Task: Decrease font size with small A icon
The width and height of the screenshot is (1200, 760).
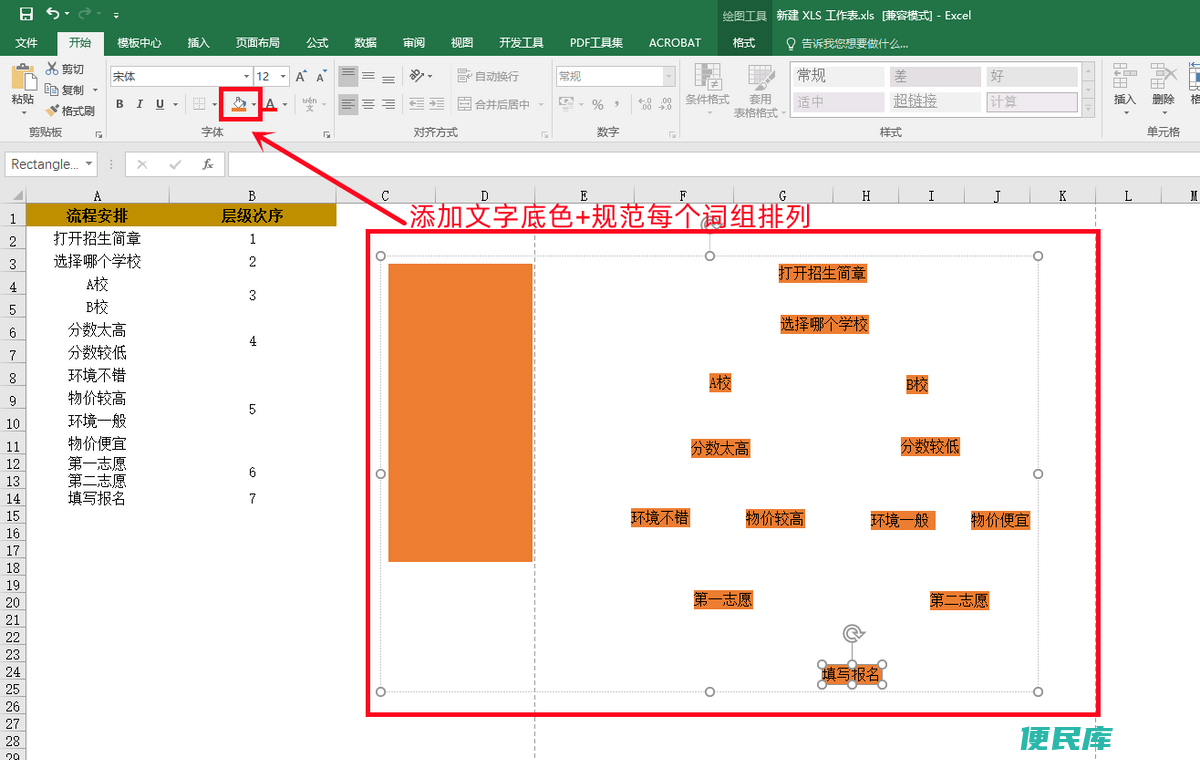Action: pos(321,76)
